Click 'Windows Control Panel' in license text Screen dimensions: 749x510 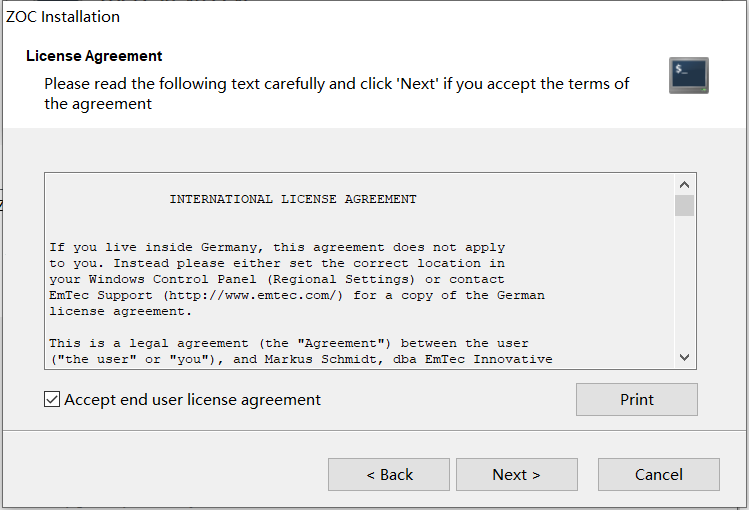[x=172, y=279]
